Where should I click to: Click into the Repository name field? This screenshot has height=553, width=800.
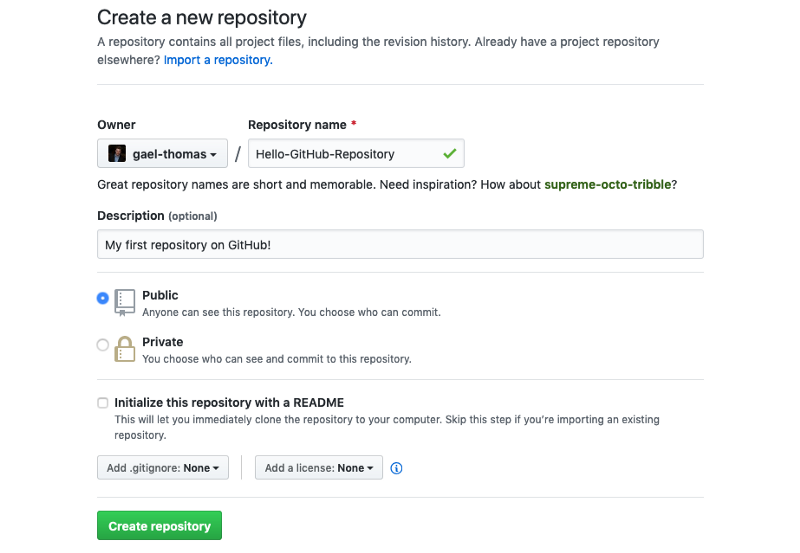point(340,154)
